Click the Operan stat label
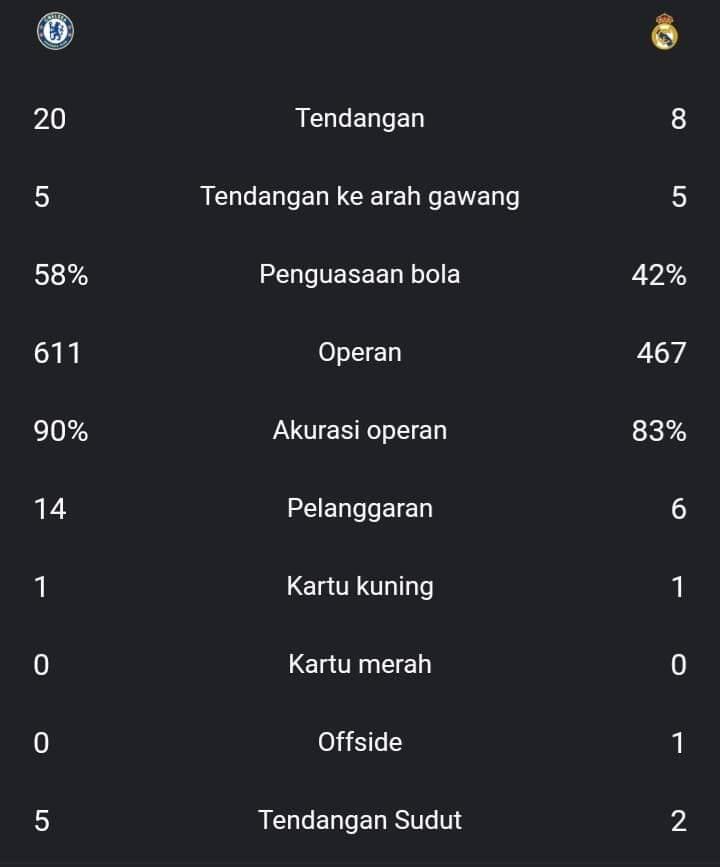Viewport: 720px width, 867px height. click(x=360, y=353)
